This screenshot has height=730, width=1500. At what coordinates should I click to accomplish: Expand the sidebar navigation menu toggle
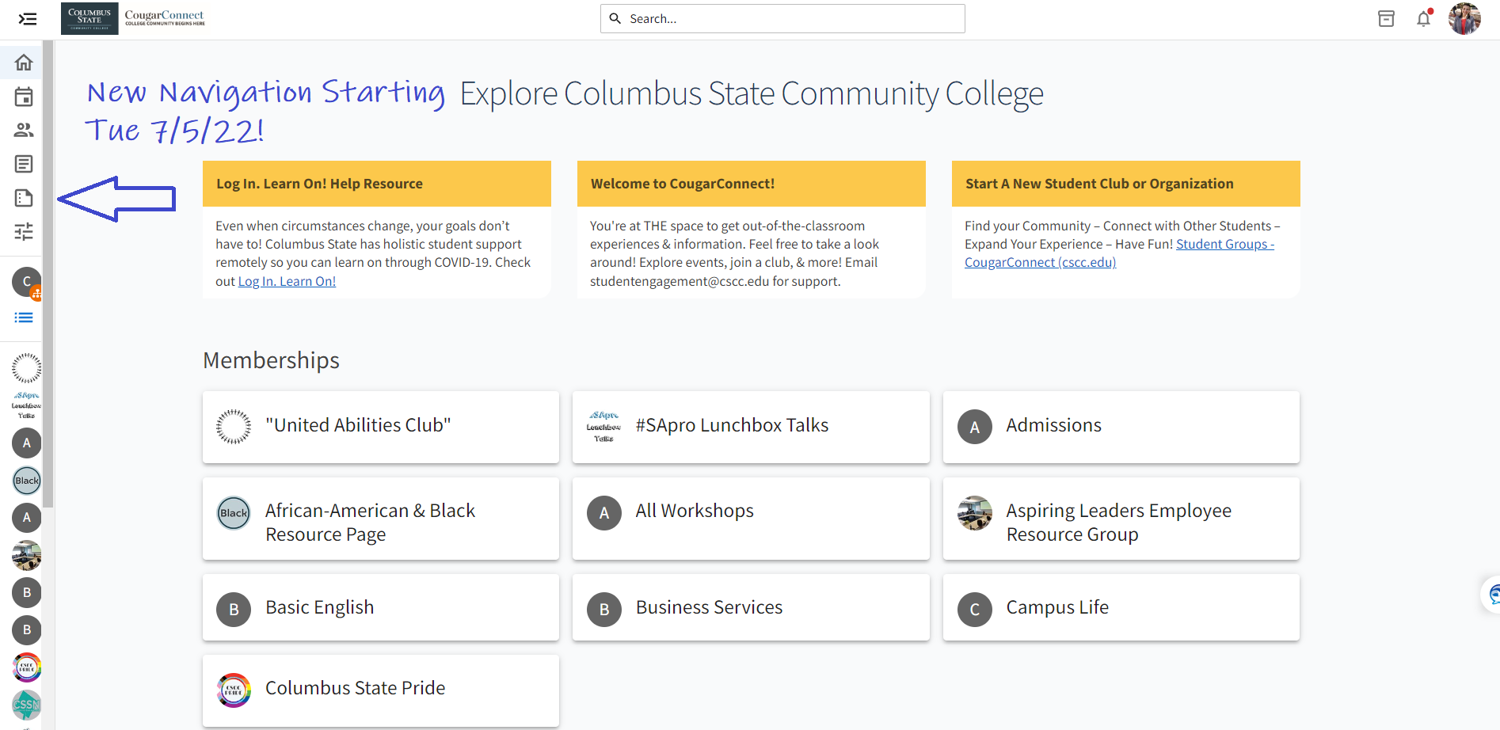pos(28,19)
